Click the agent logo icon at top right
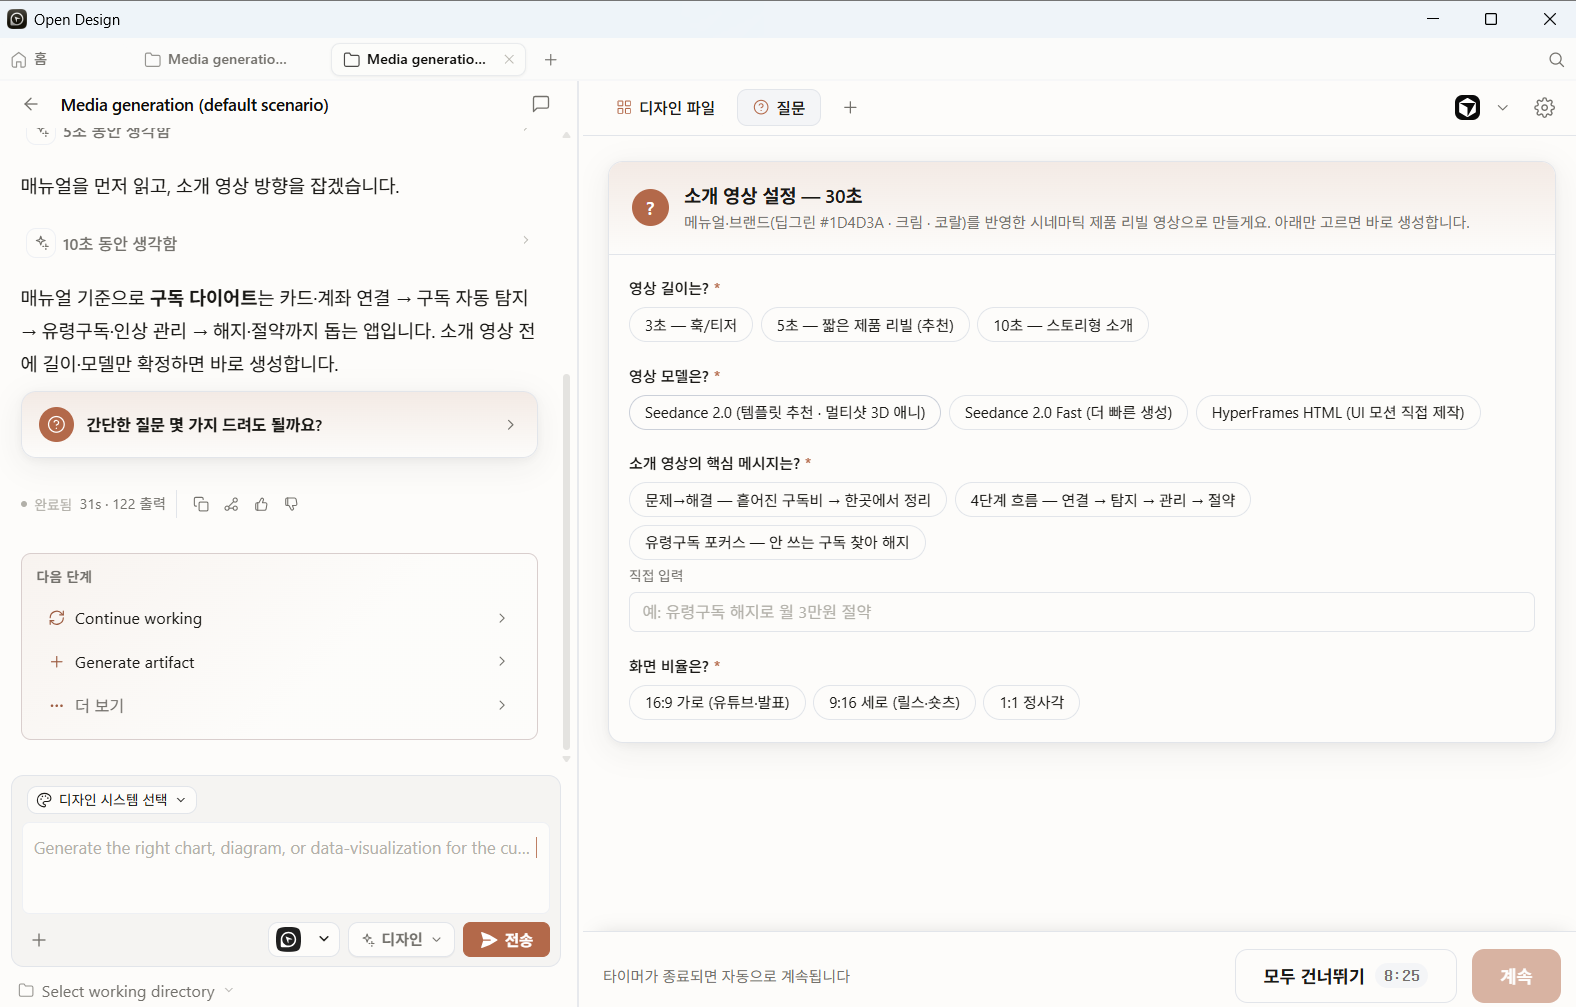The height and width of the screenshot is (1007, 1576). 1467,107
